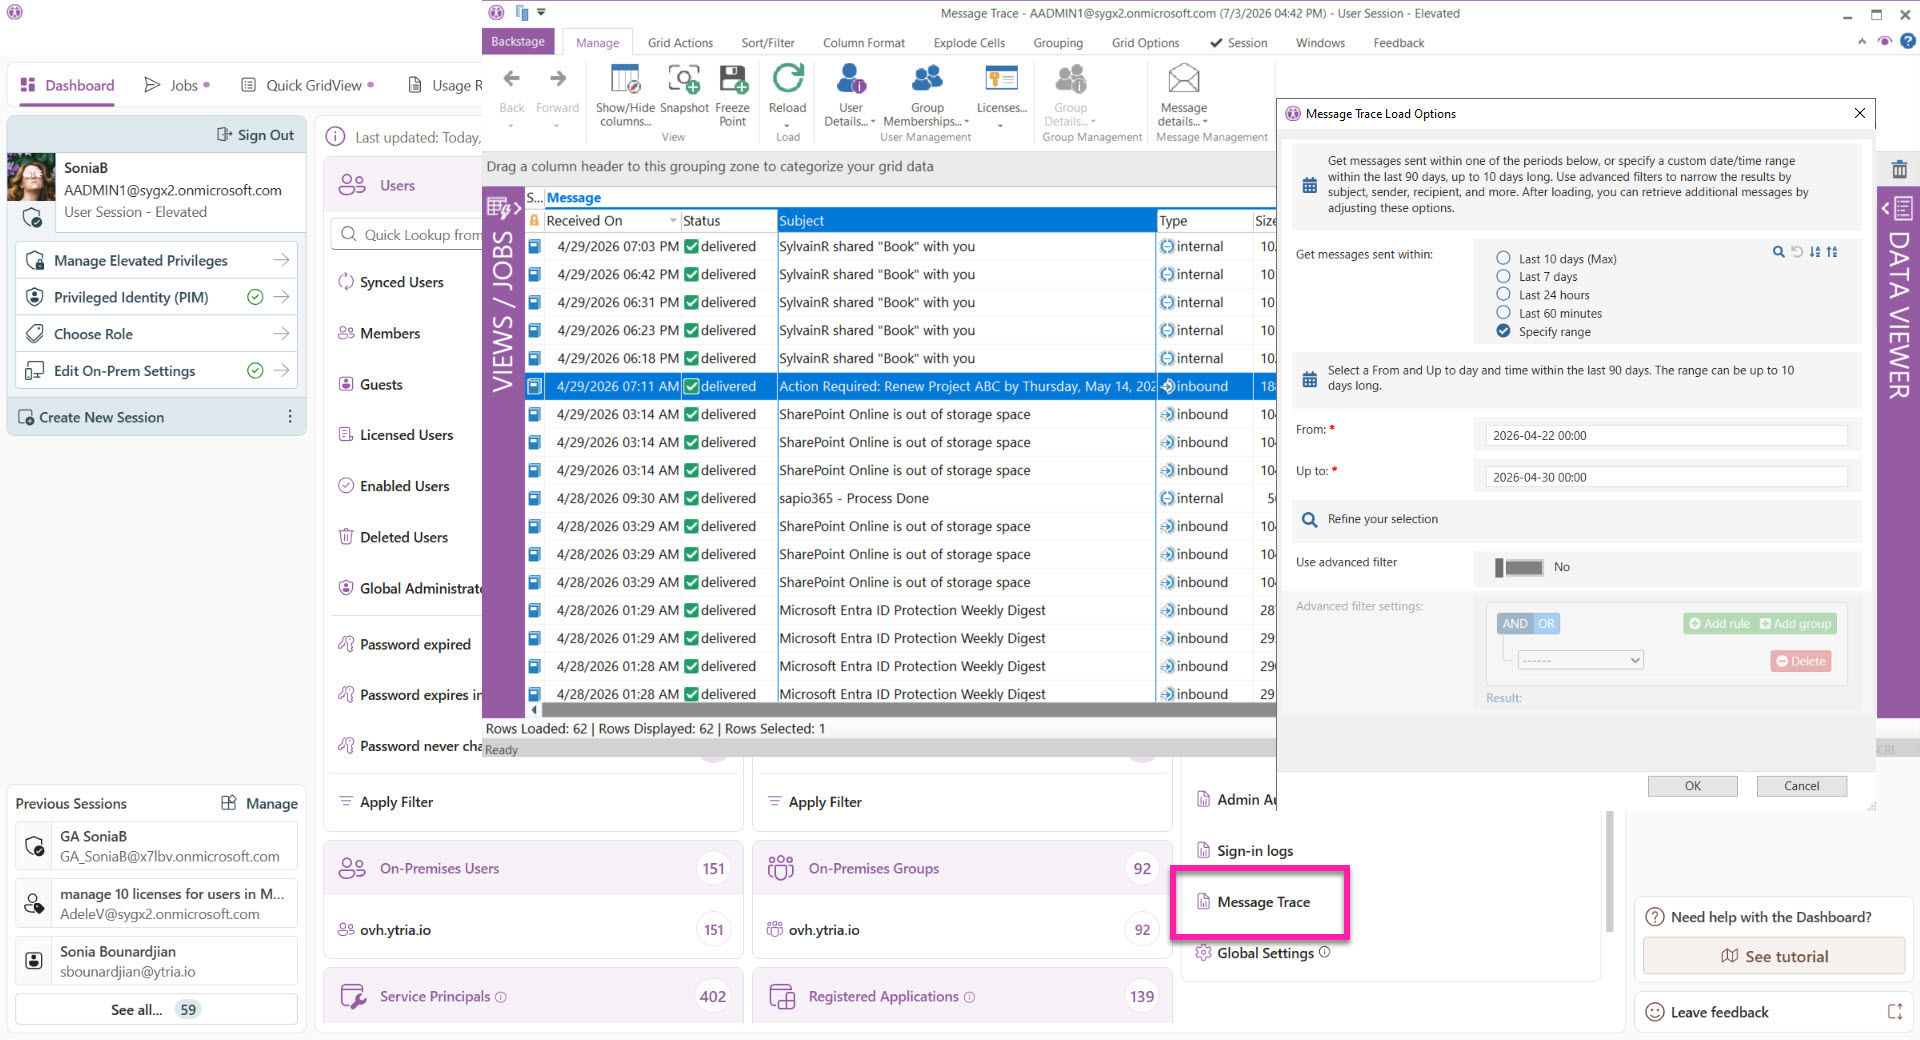
Task: Click the Sign Out button
Action: [256, 135]
